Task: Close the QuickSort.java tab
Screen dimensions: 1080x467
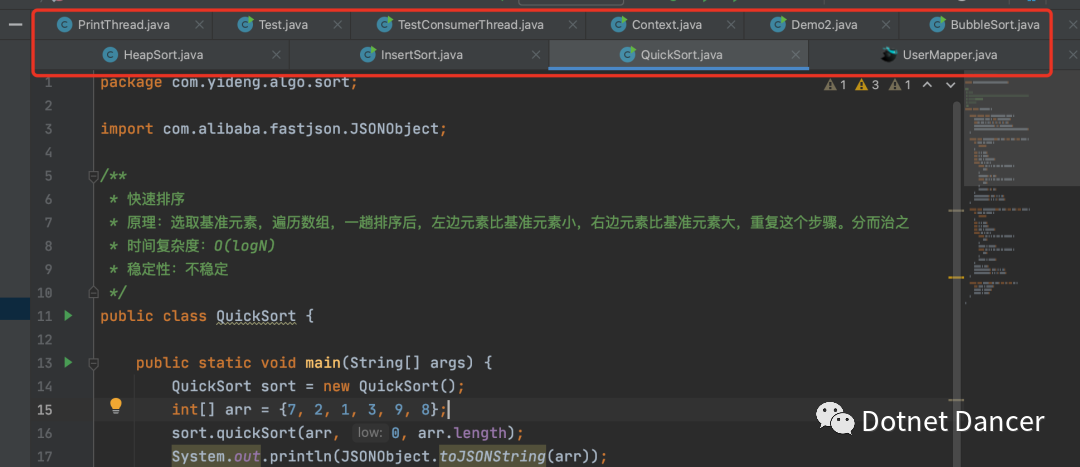Action: (x=796, y=54)
